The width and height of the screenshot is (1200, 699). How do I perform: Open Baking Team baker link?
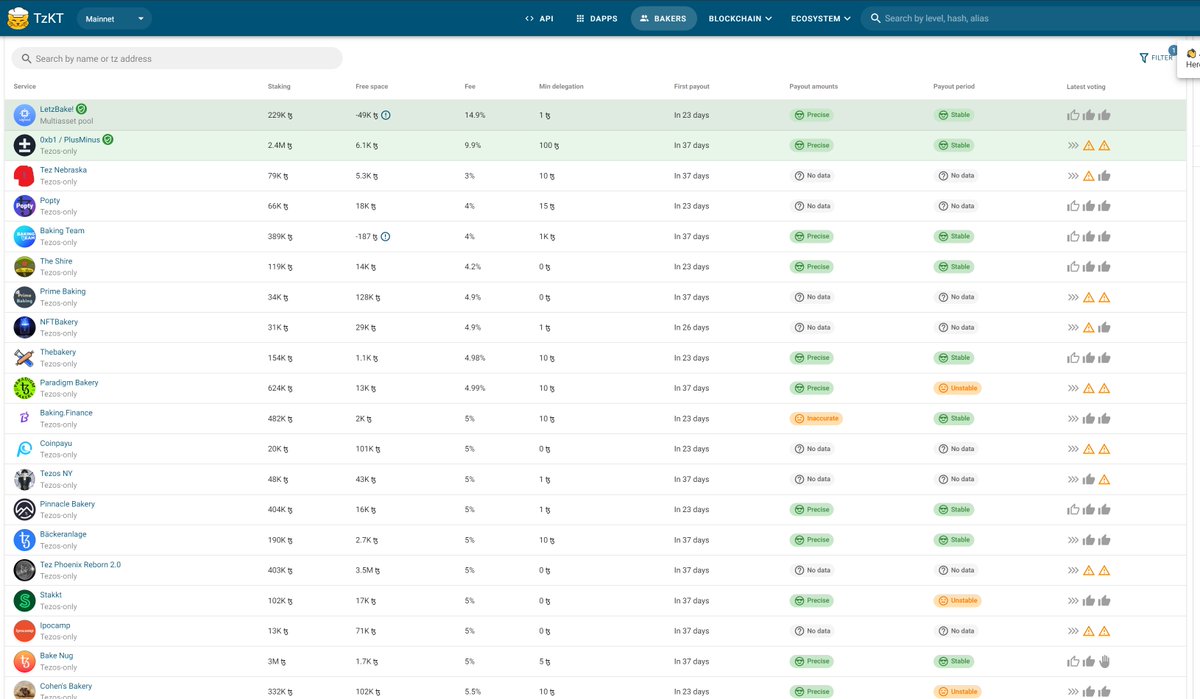tap(62, 231)
